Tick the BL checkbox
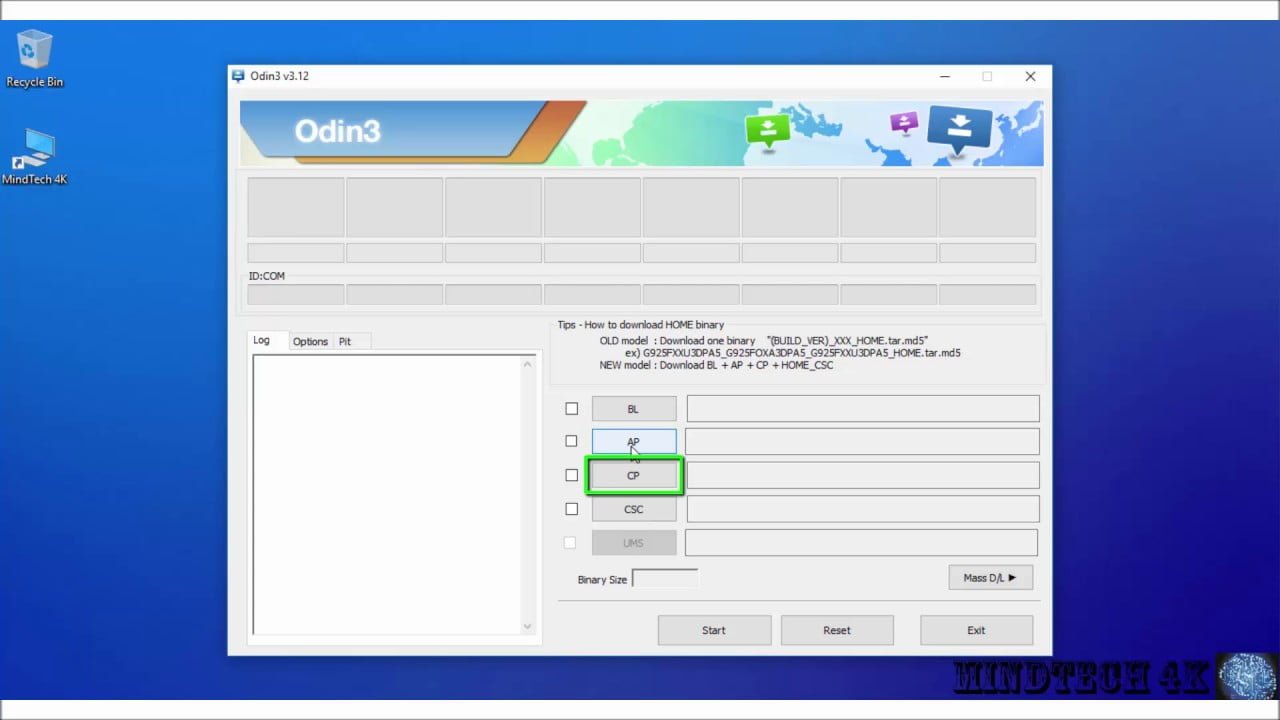The height and width of the screenshot is (720, 1280). click(x=571, y=408)
